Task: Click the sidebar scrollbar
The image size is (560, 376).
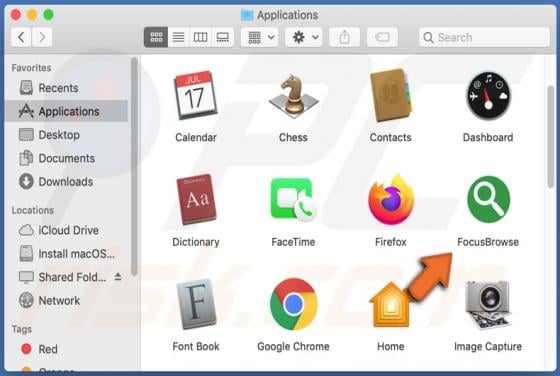Action: [x=134, y=166]
